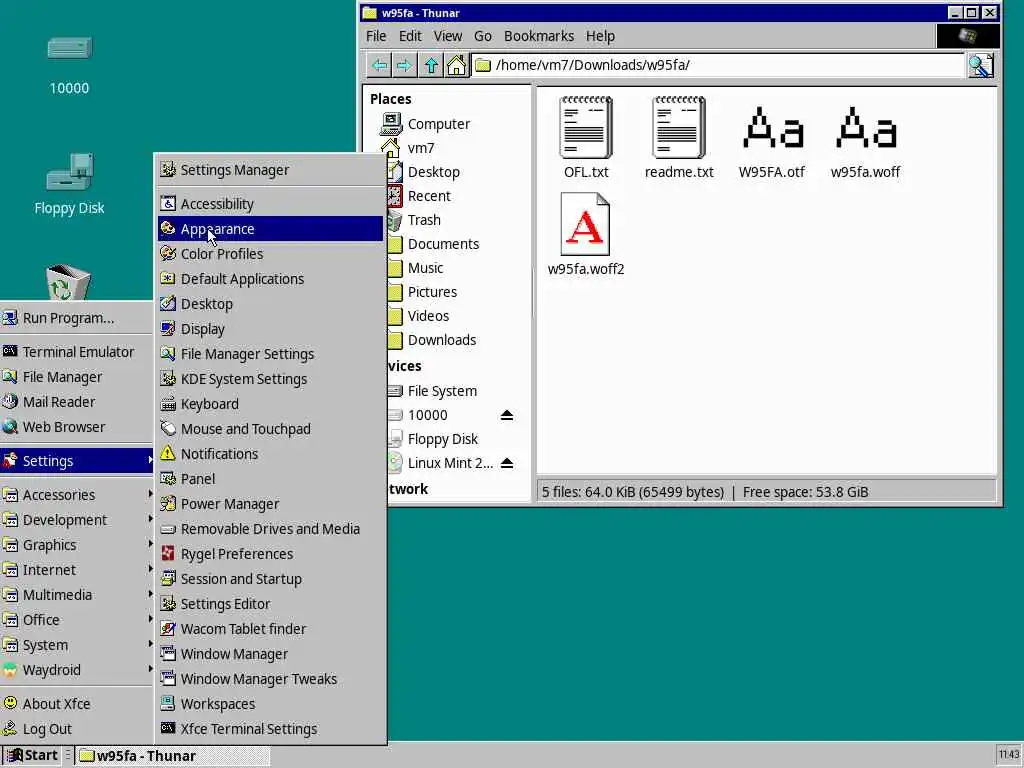Open Accessibility settings
The height and width of the screenshot is (768, 1024).
click(x=270, y=204)
